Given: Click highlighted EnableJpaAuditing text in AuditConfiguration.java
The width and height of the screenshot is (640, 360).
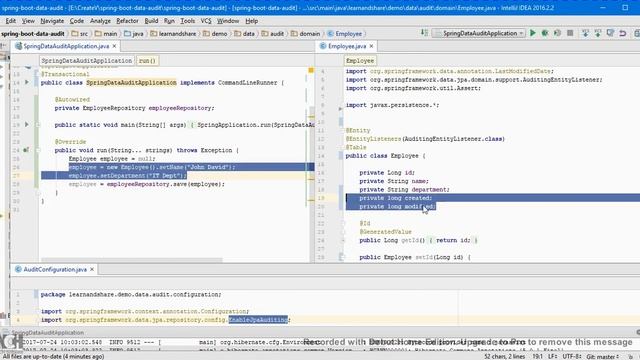Looking at the screenshot, I should (258, 320).
